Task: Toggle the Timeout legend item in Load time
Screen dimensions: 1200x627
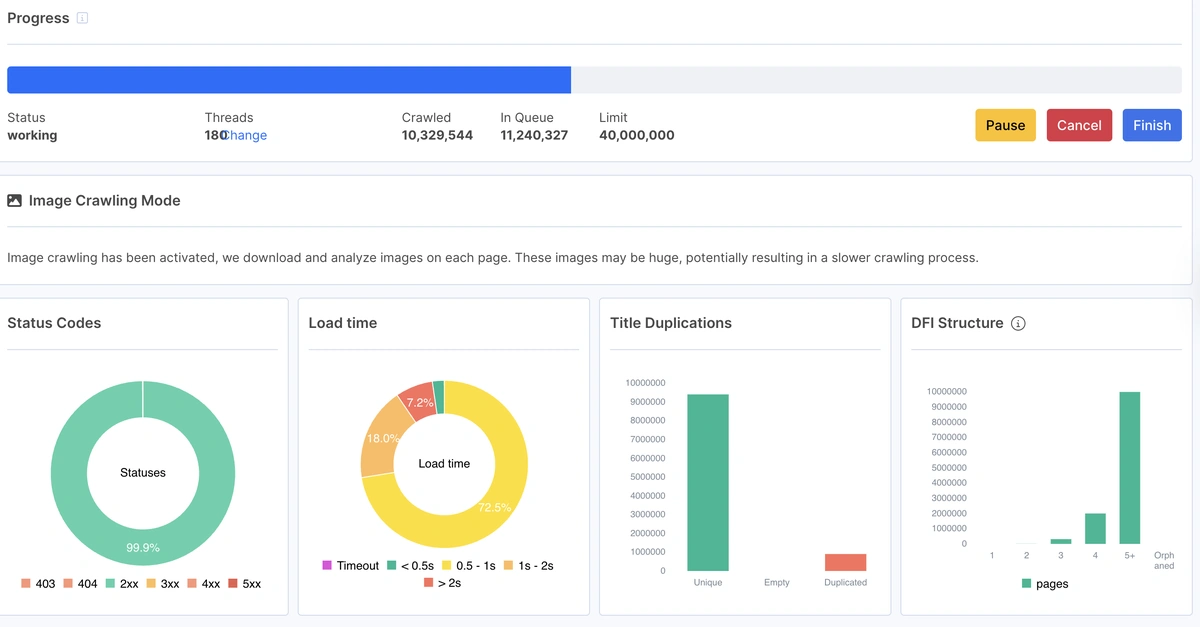Action: point(351,565)
